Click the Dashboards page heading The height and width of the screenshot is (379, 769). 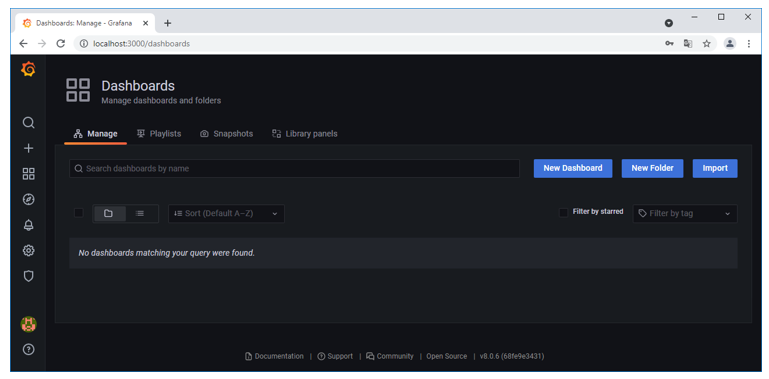click(138, 86)
